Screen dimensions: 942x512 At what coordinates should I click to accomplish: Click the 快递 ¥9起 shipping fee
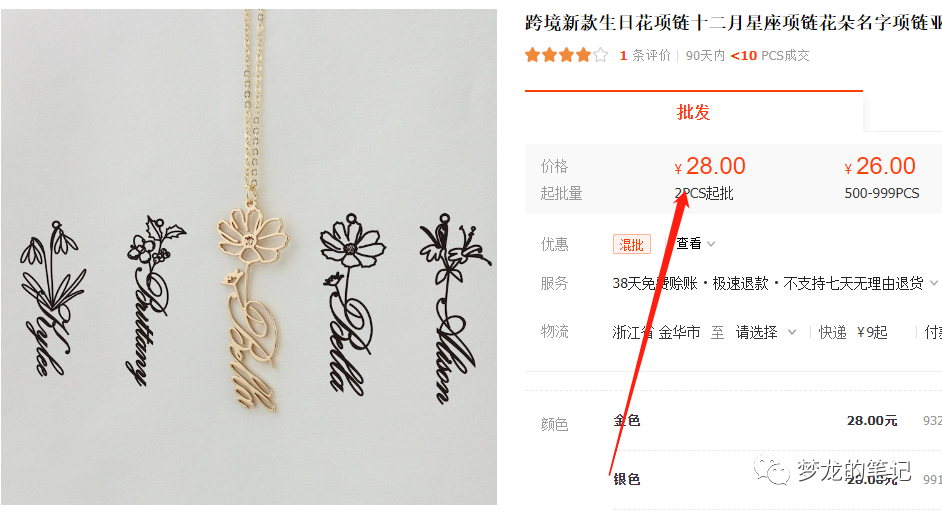pos(852,332)
